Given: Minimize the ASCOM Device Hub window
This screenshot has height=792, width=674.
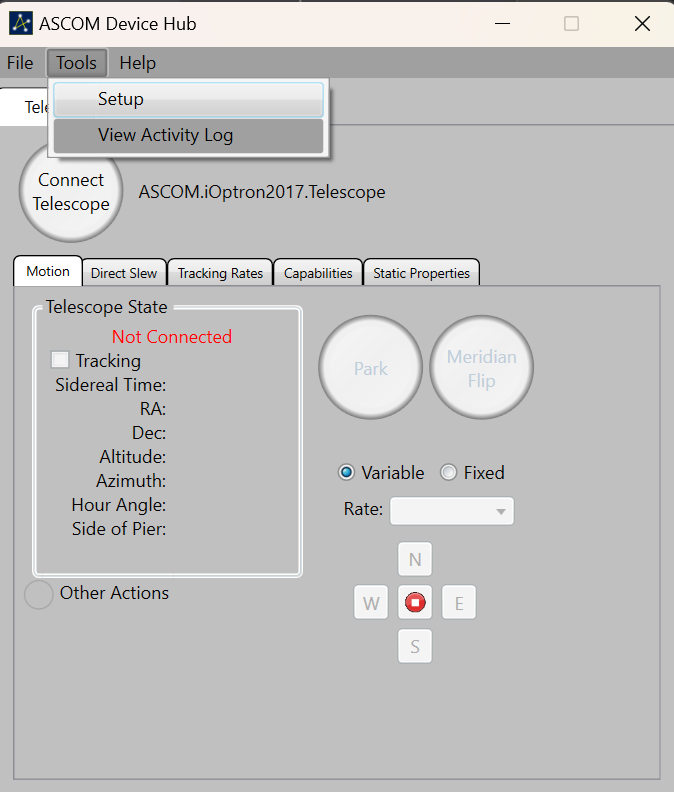Looking at the screenshot, I should pos(502,23).
